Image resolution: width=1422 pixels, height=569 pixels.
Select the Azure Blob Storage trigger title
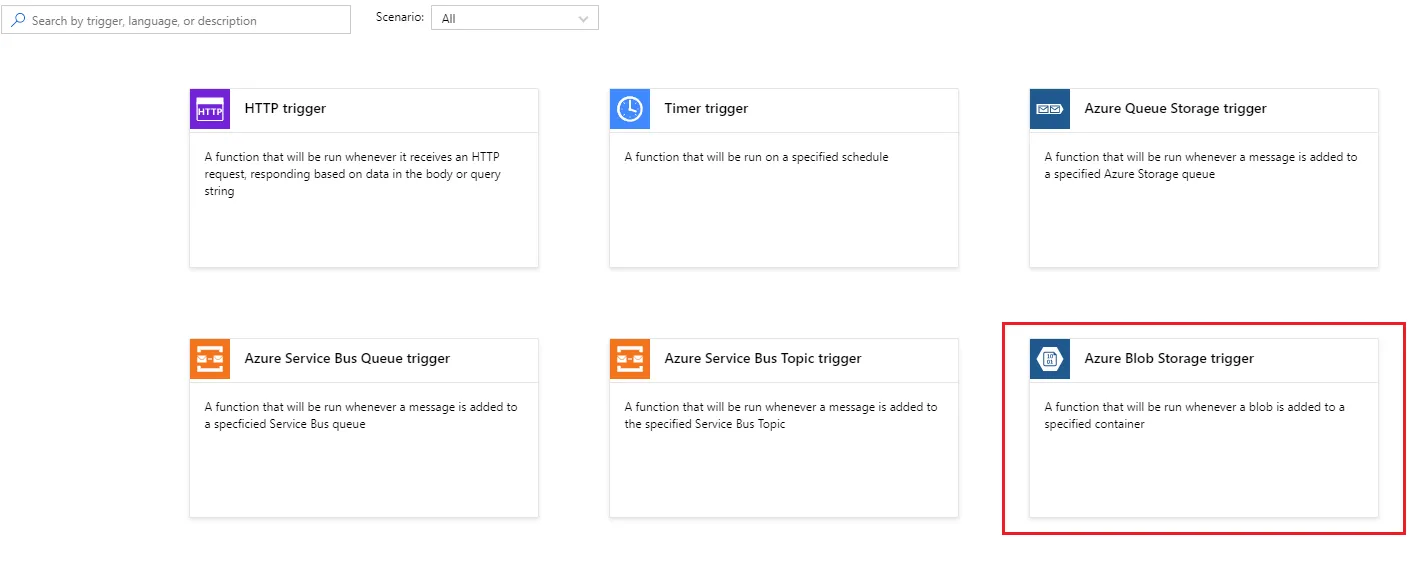pos(1169,358)
